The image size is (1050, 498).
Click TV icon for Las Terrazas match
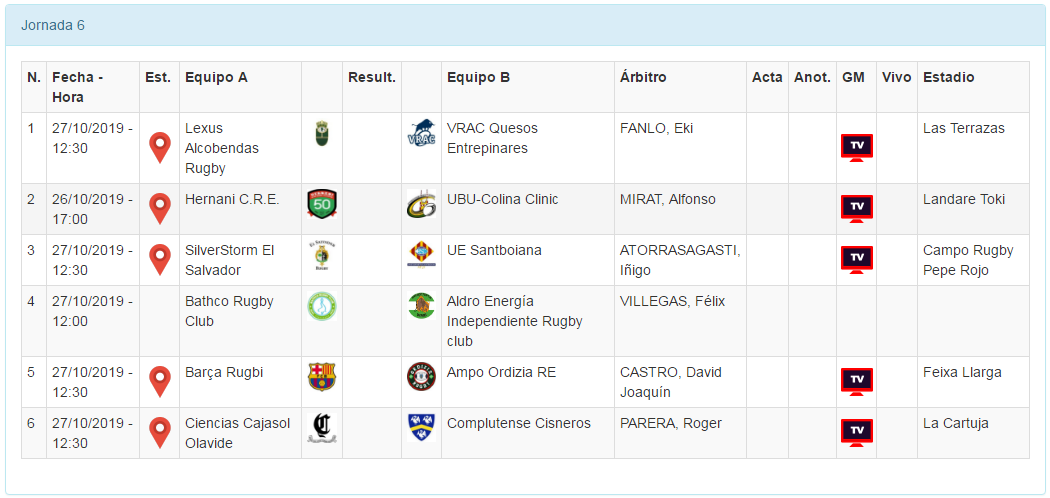pos(856,147)
